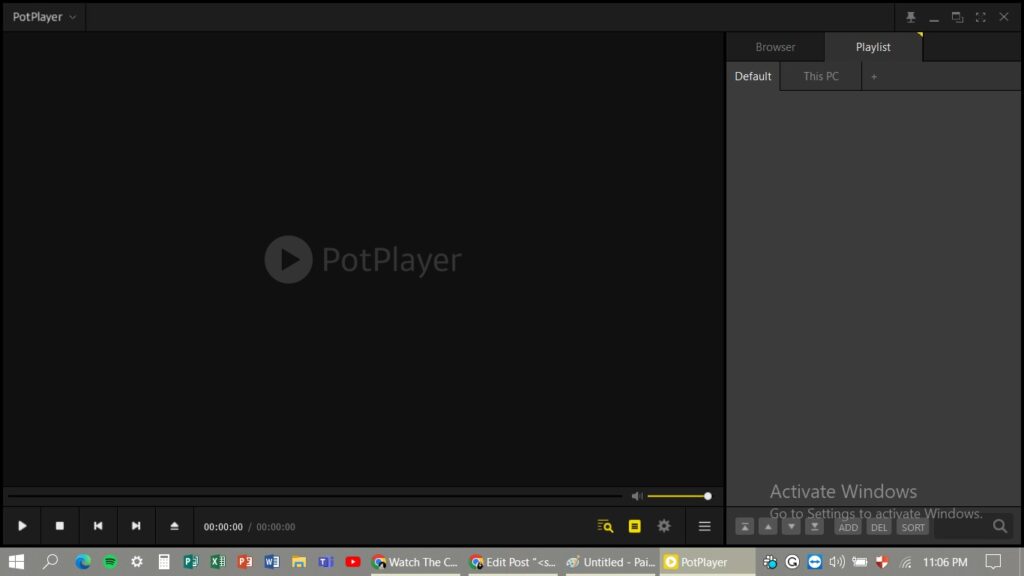Move item to bottom of playlist
The image size is (1024, 576).
(x=814, y=527)
